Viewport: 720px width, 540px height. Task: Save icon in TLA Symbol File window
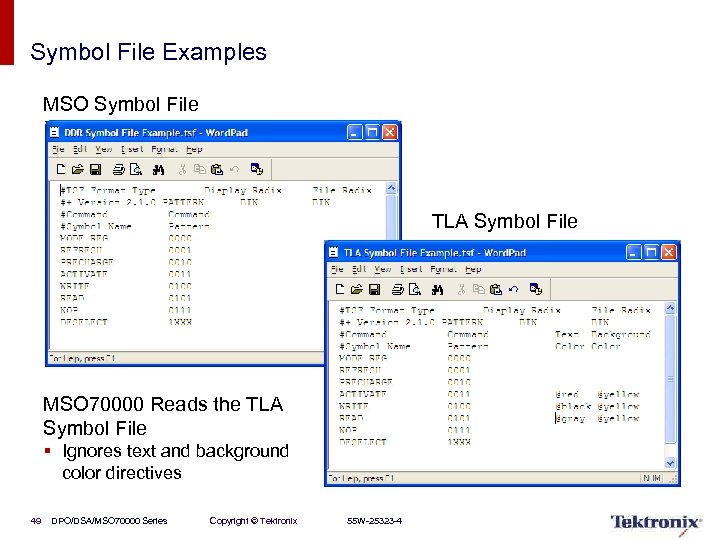(x=374, y=289)
